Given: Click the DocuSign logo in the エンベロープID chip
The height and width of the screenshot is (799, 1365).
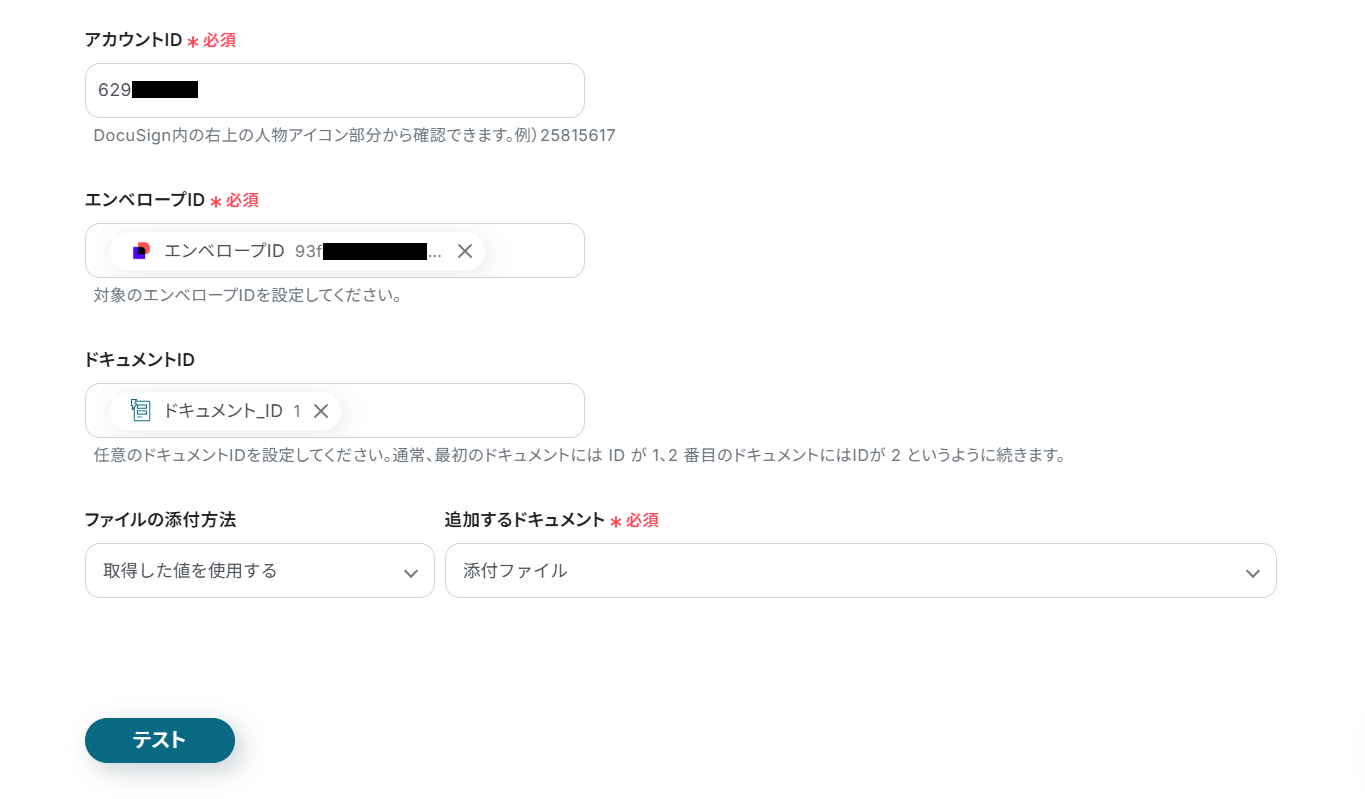Looking at the screenshot, I should click(141, 251).
